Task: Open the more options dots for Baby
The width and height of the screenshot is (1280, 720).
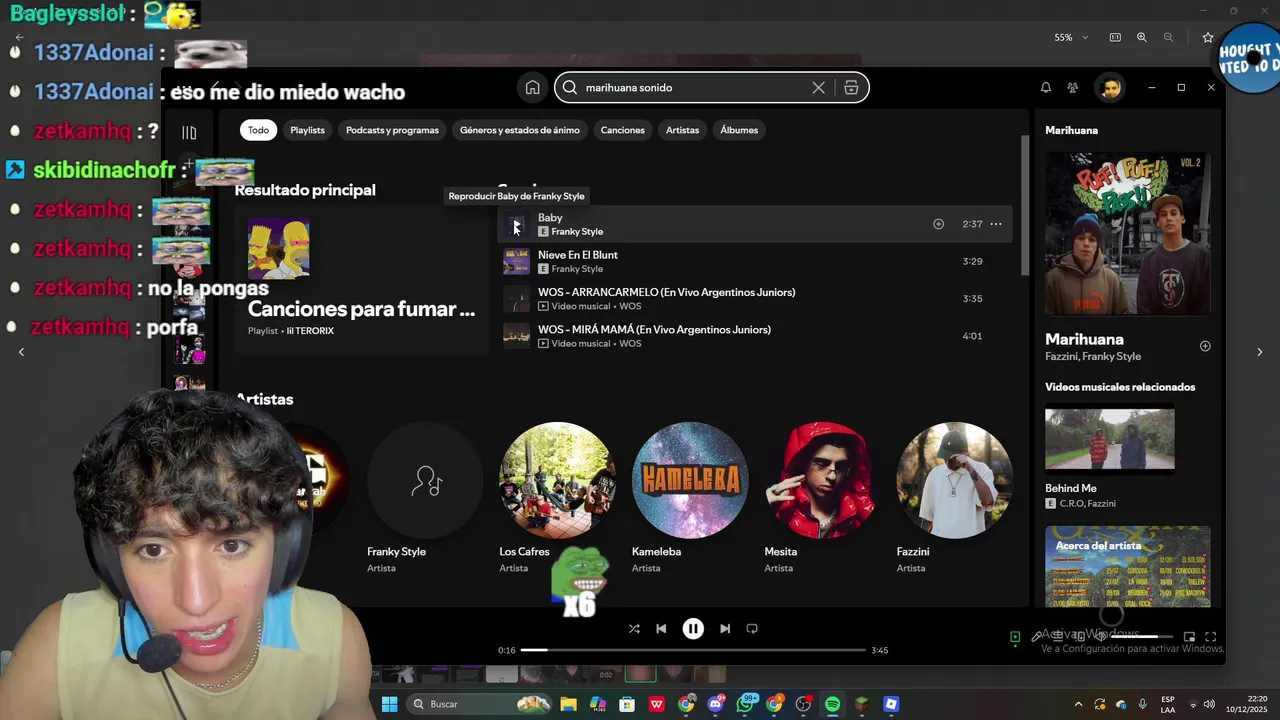Action: point(996,224)
